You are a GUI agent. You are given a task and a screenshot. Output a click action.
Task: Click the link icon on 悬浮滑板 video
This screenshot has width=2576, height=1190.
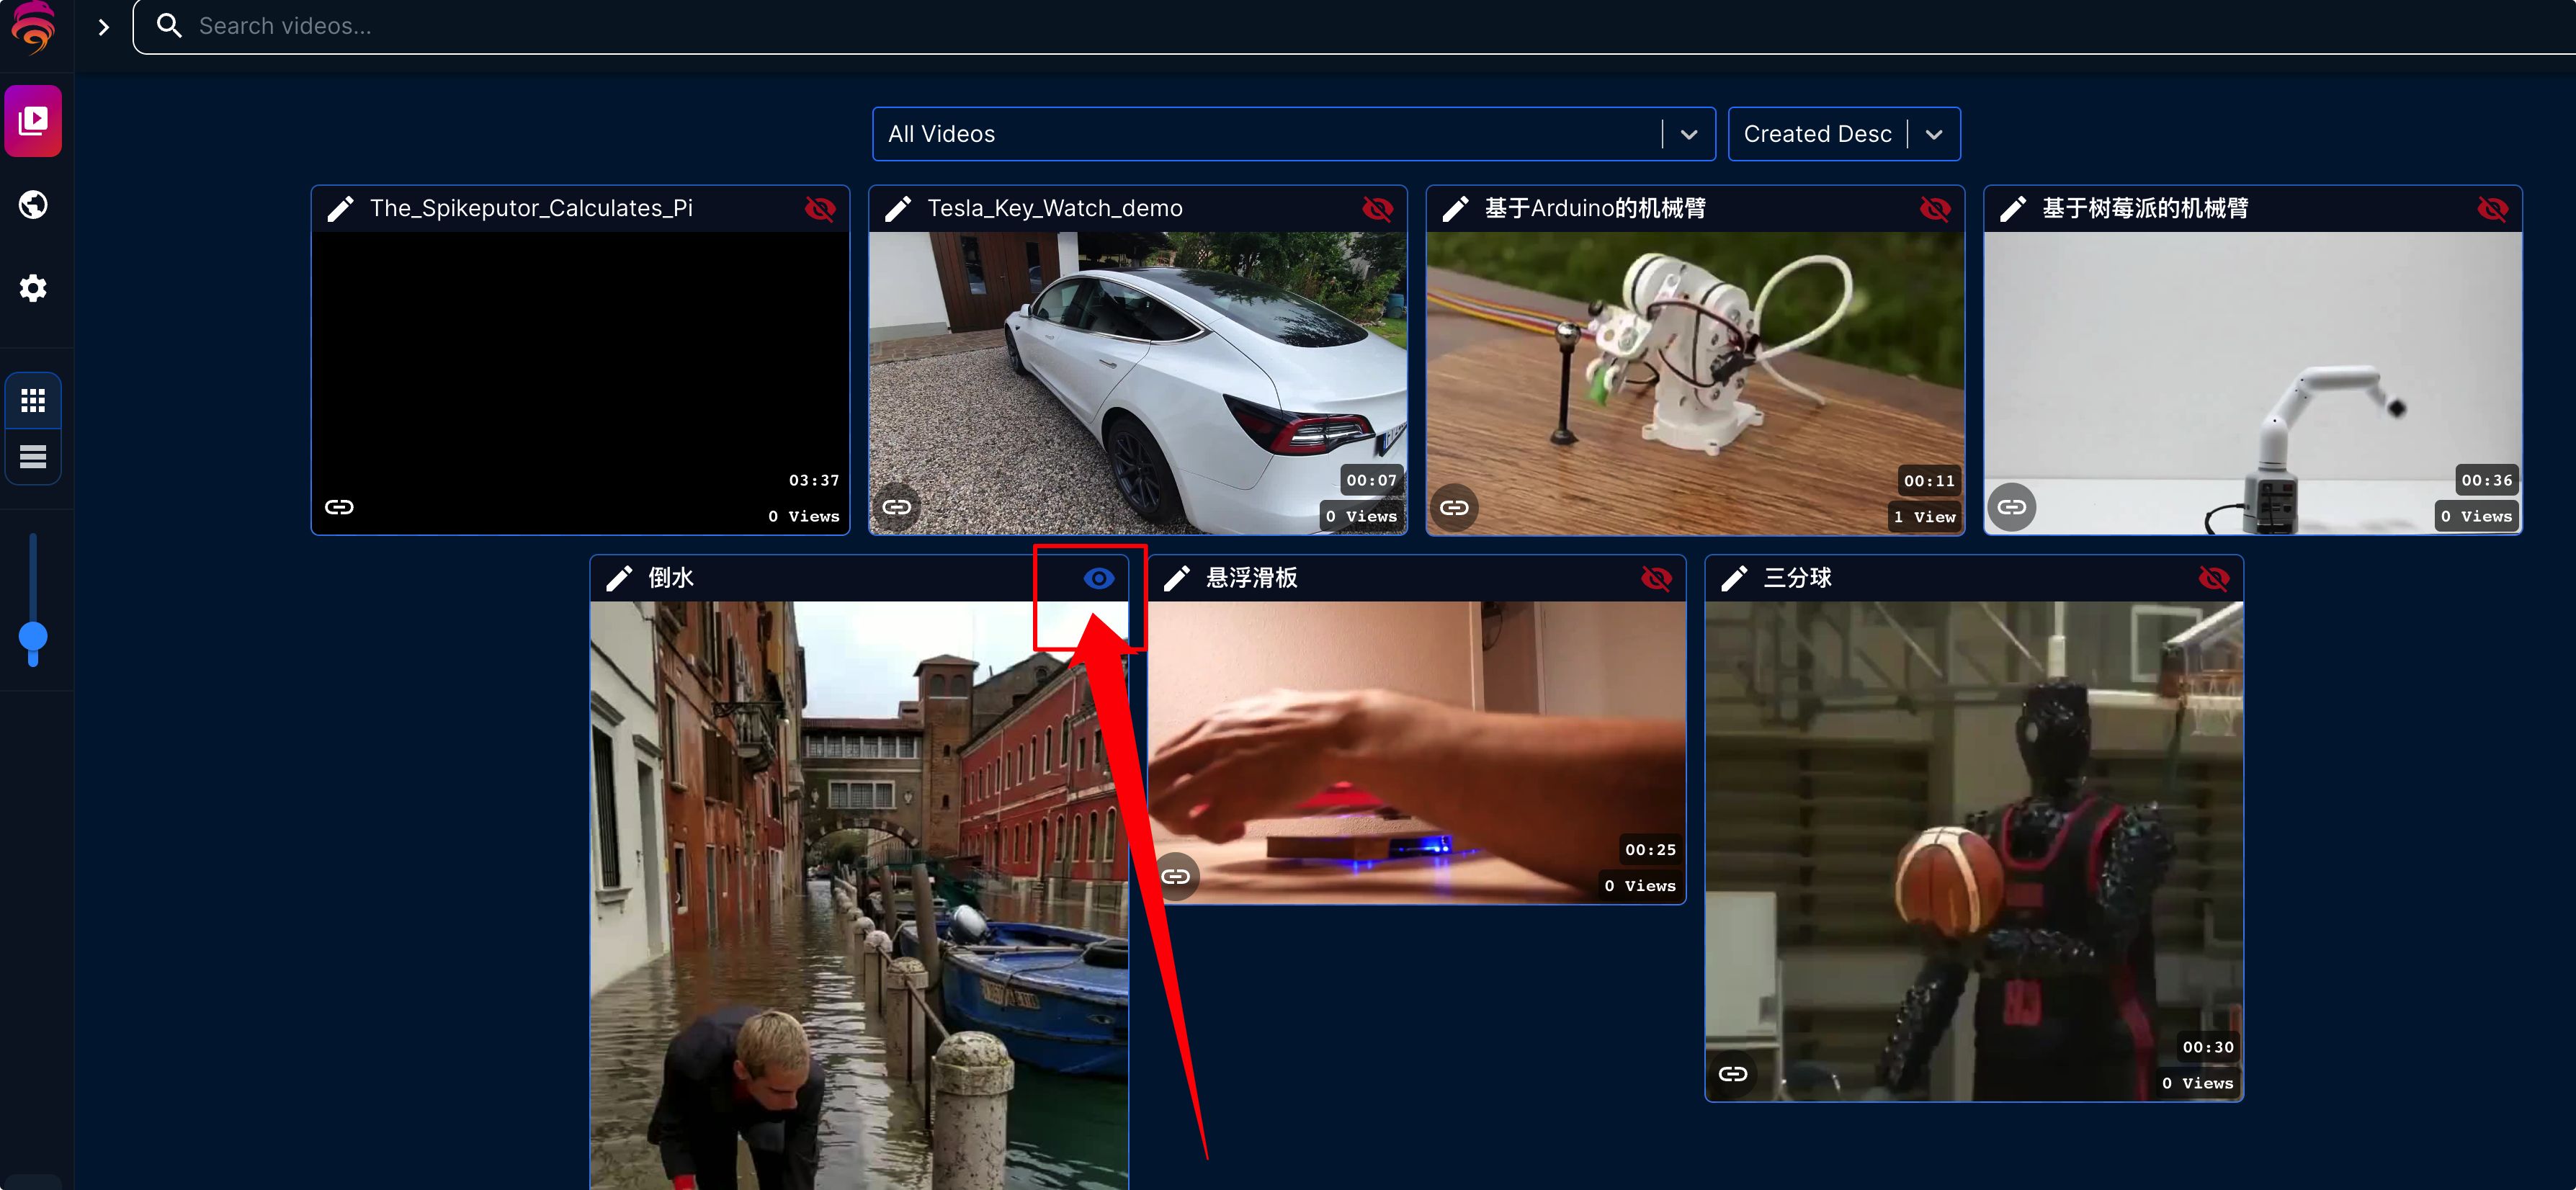point(1175,876)
